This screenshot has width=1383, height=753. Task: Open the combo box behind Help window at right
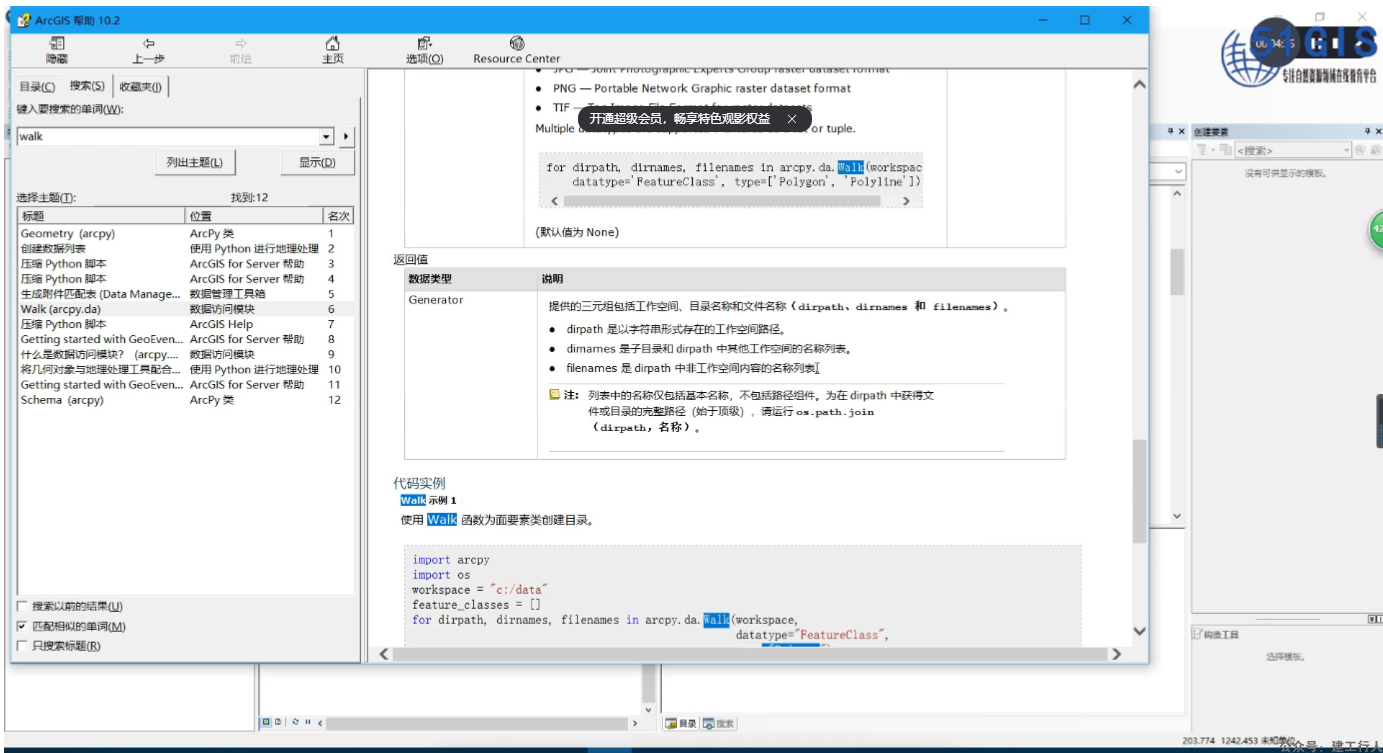point(1177,172)
